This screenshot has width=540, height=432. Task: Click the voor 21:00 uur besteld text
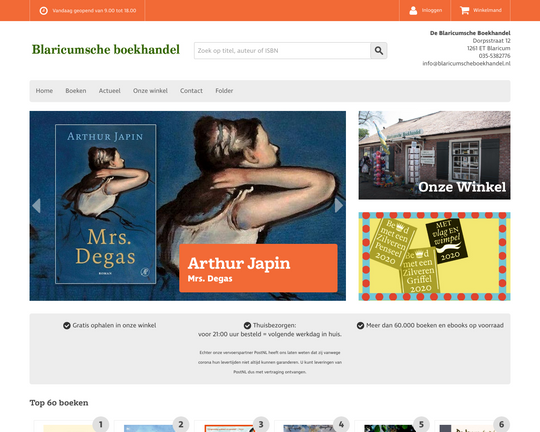tap(270, 334)
